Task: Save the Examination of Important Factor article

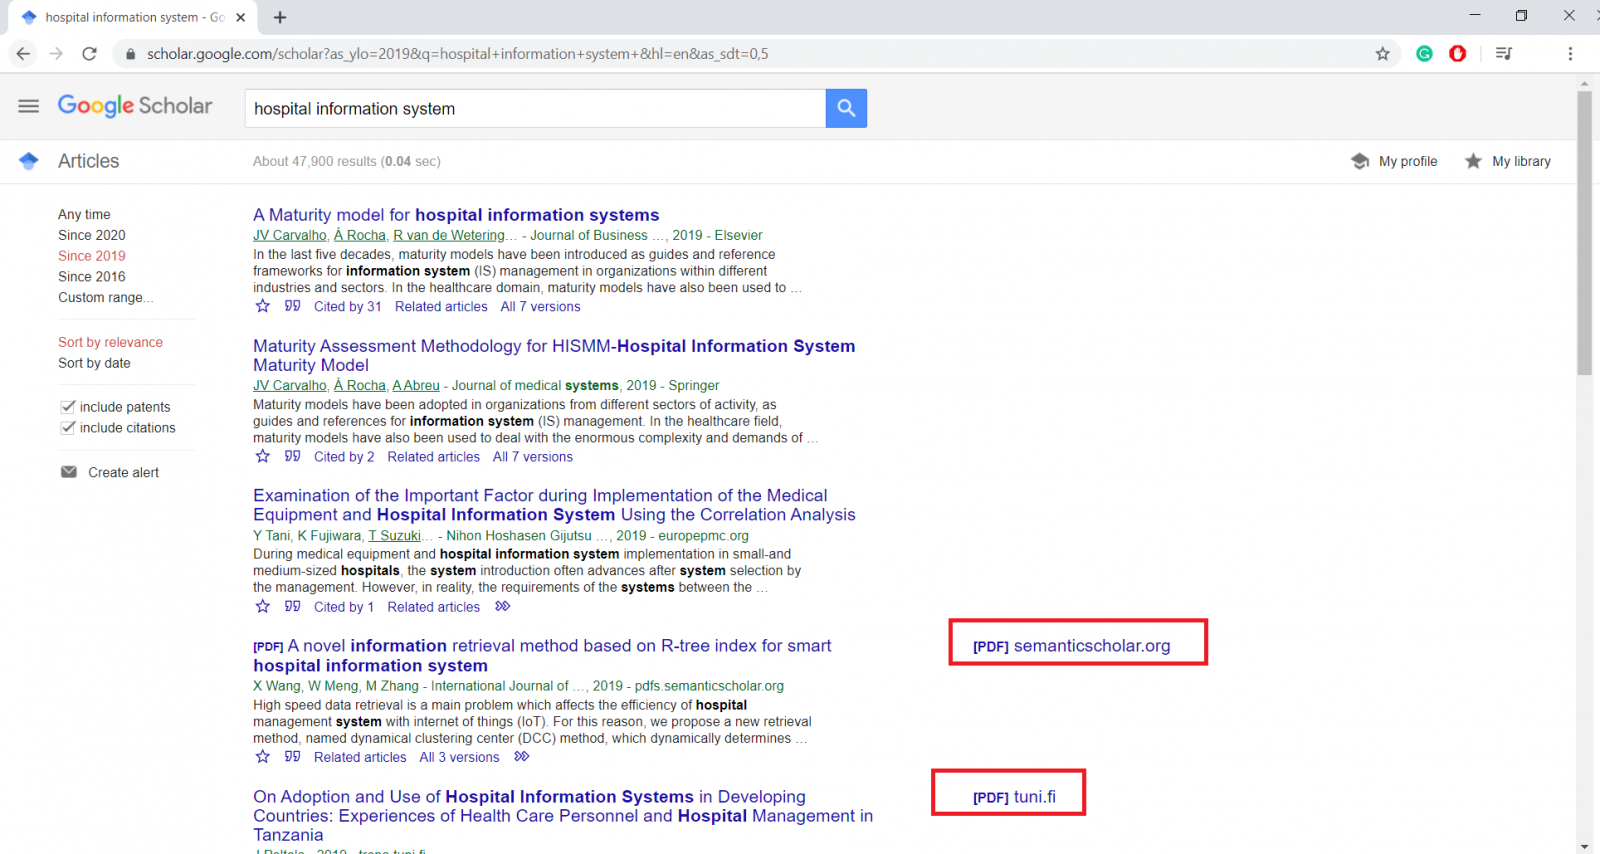Action: click(263, 606)
